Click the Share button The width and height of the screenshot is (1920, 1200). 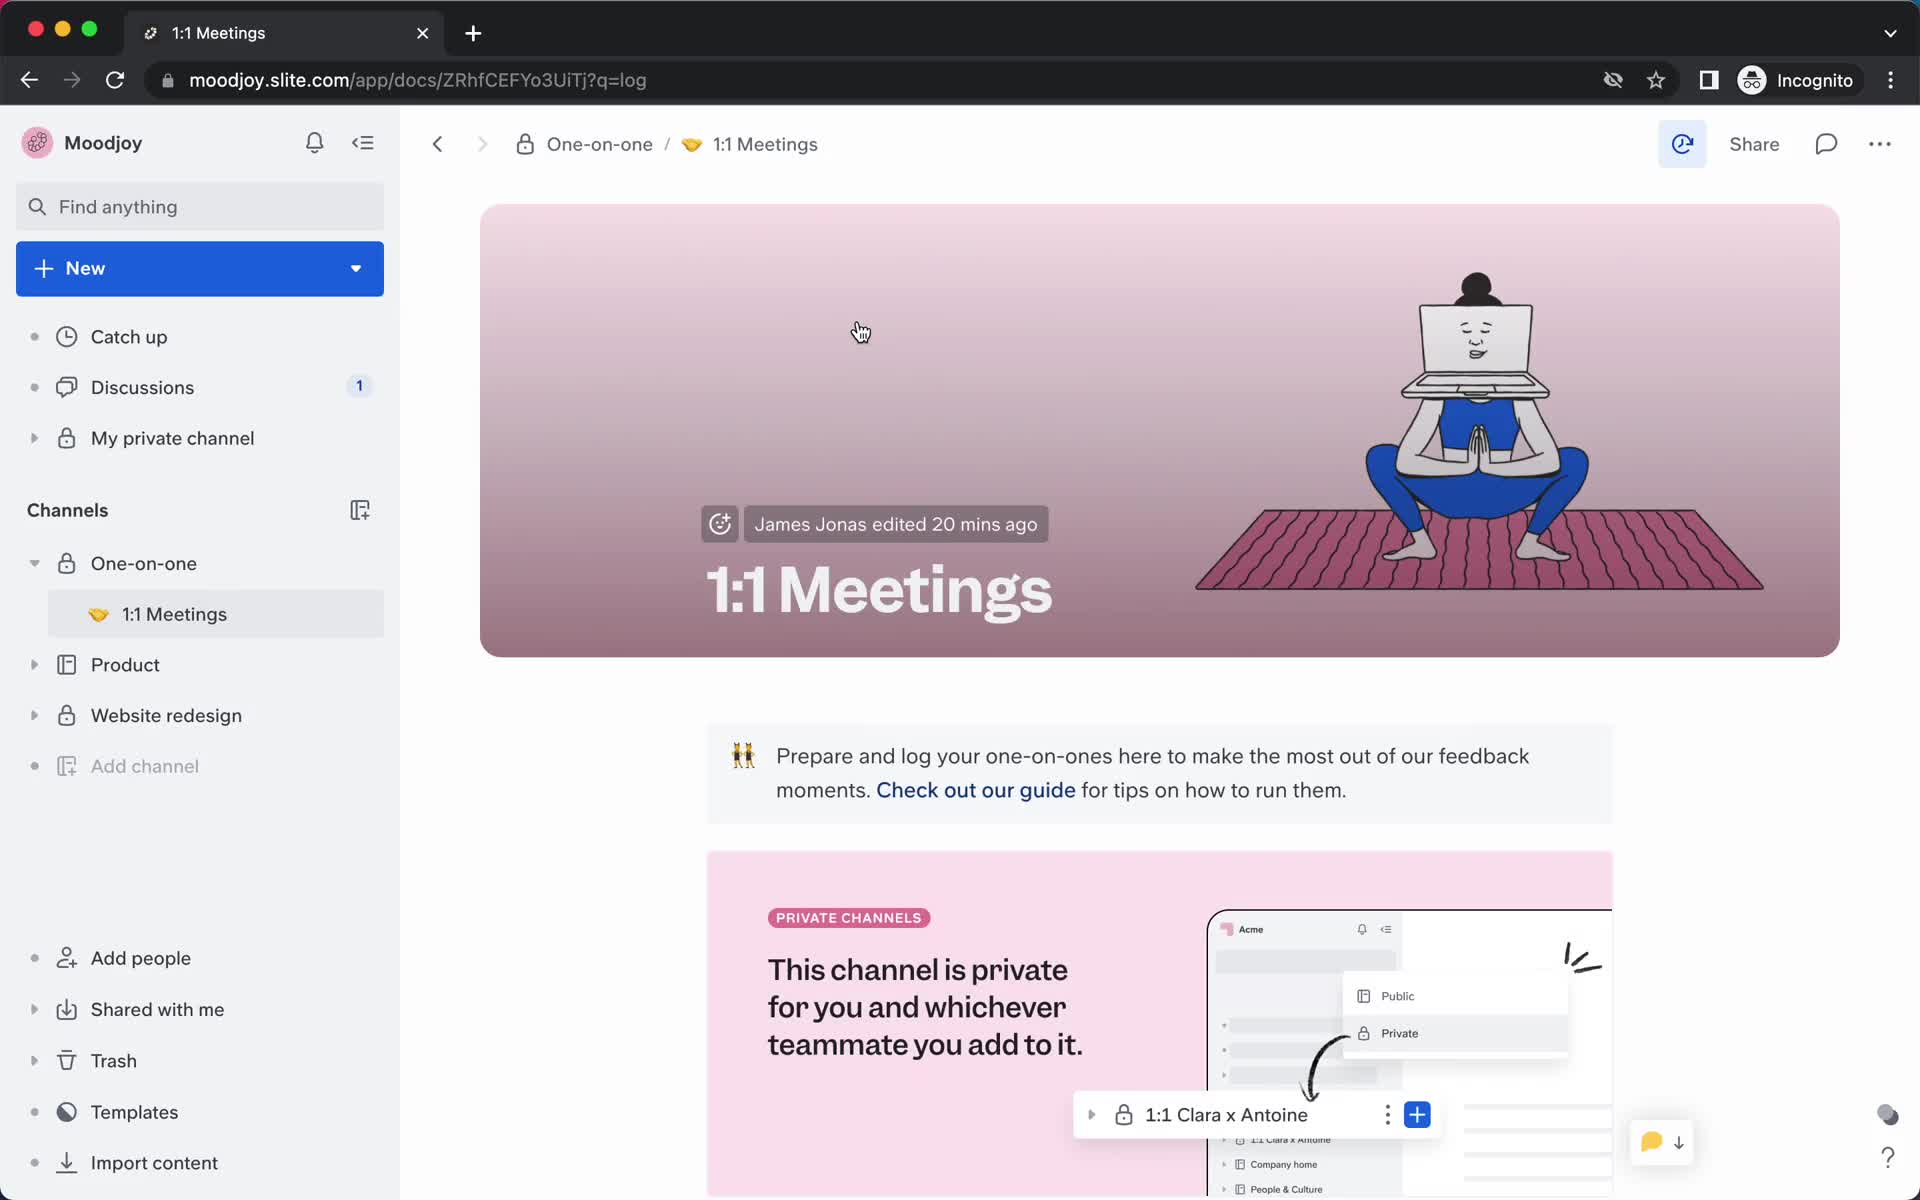(1754, 144)
